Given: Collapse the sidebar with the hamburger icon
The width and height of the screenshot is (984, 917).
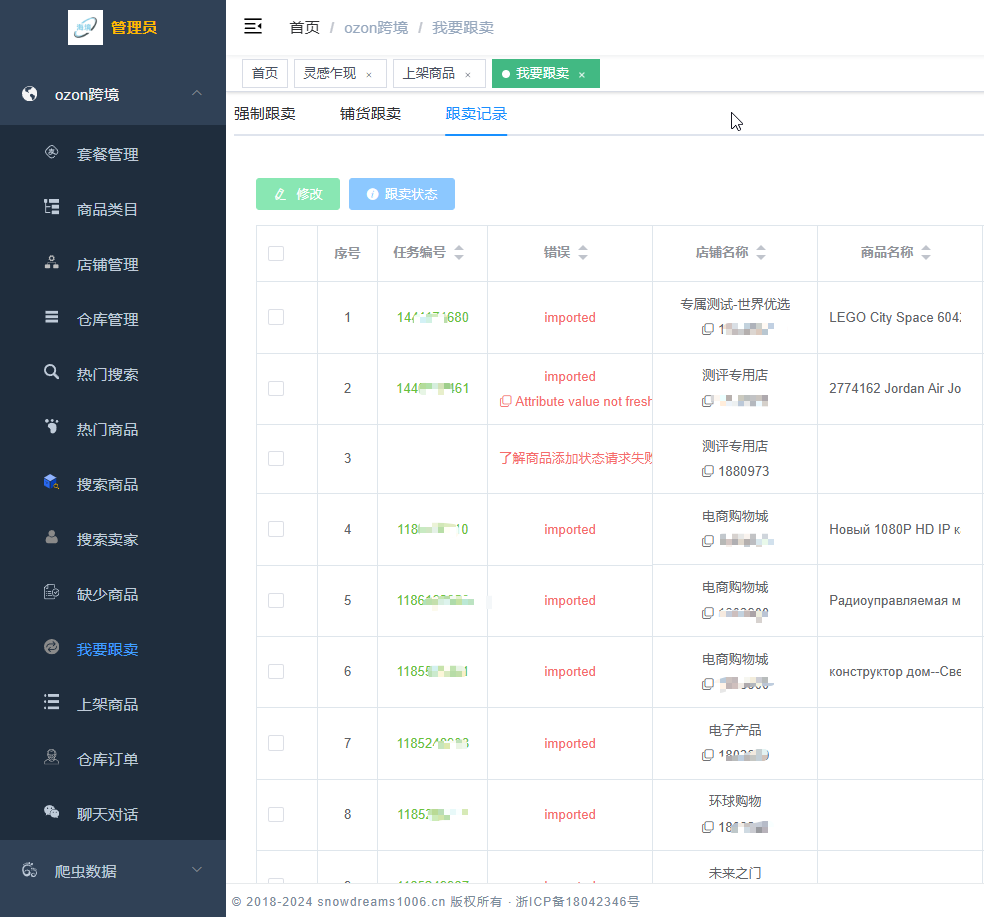Looking at the screenshot, I should (253, 27).
